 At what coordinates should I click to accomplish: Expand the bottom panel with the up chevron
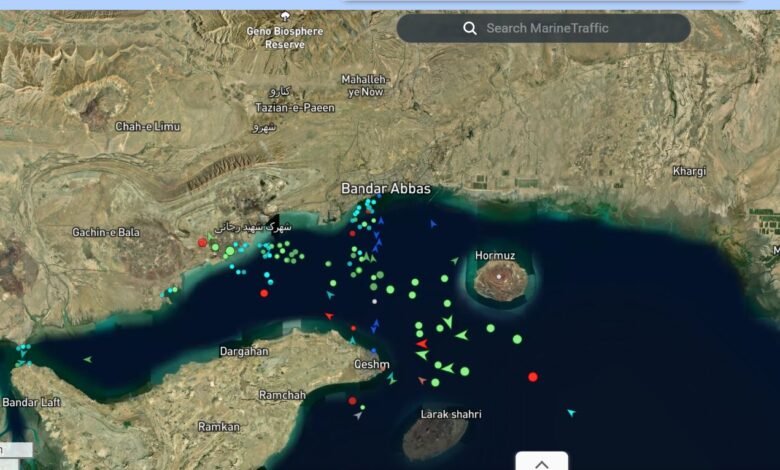pyautogui.click(x=541, y=463)
